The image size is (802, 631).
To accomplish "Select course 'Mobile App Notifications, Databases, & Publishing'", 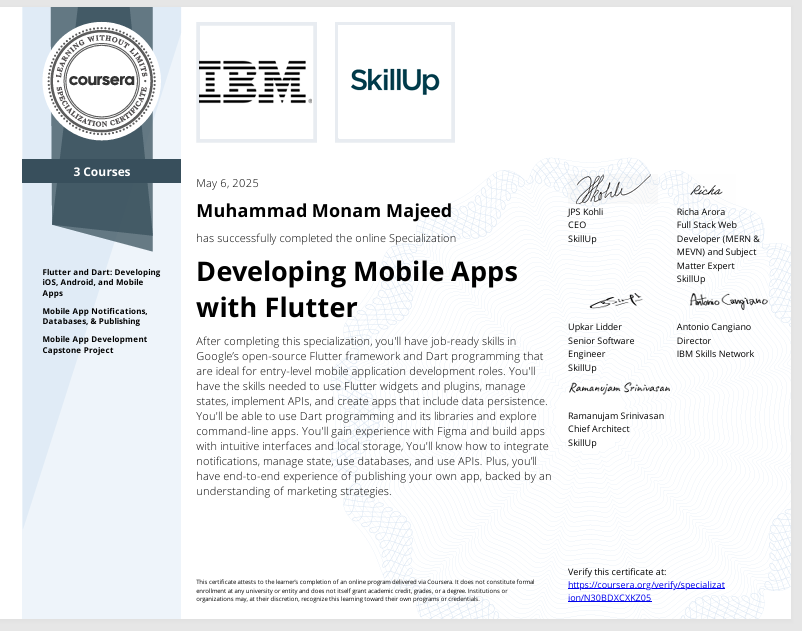I will pos(95,316).
